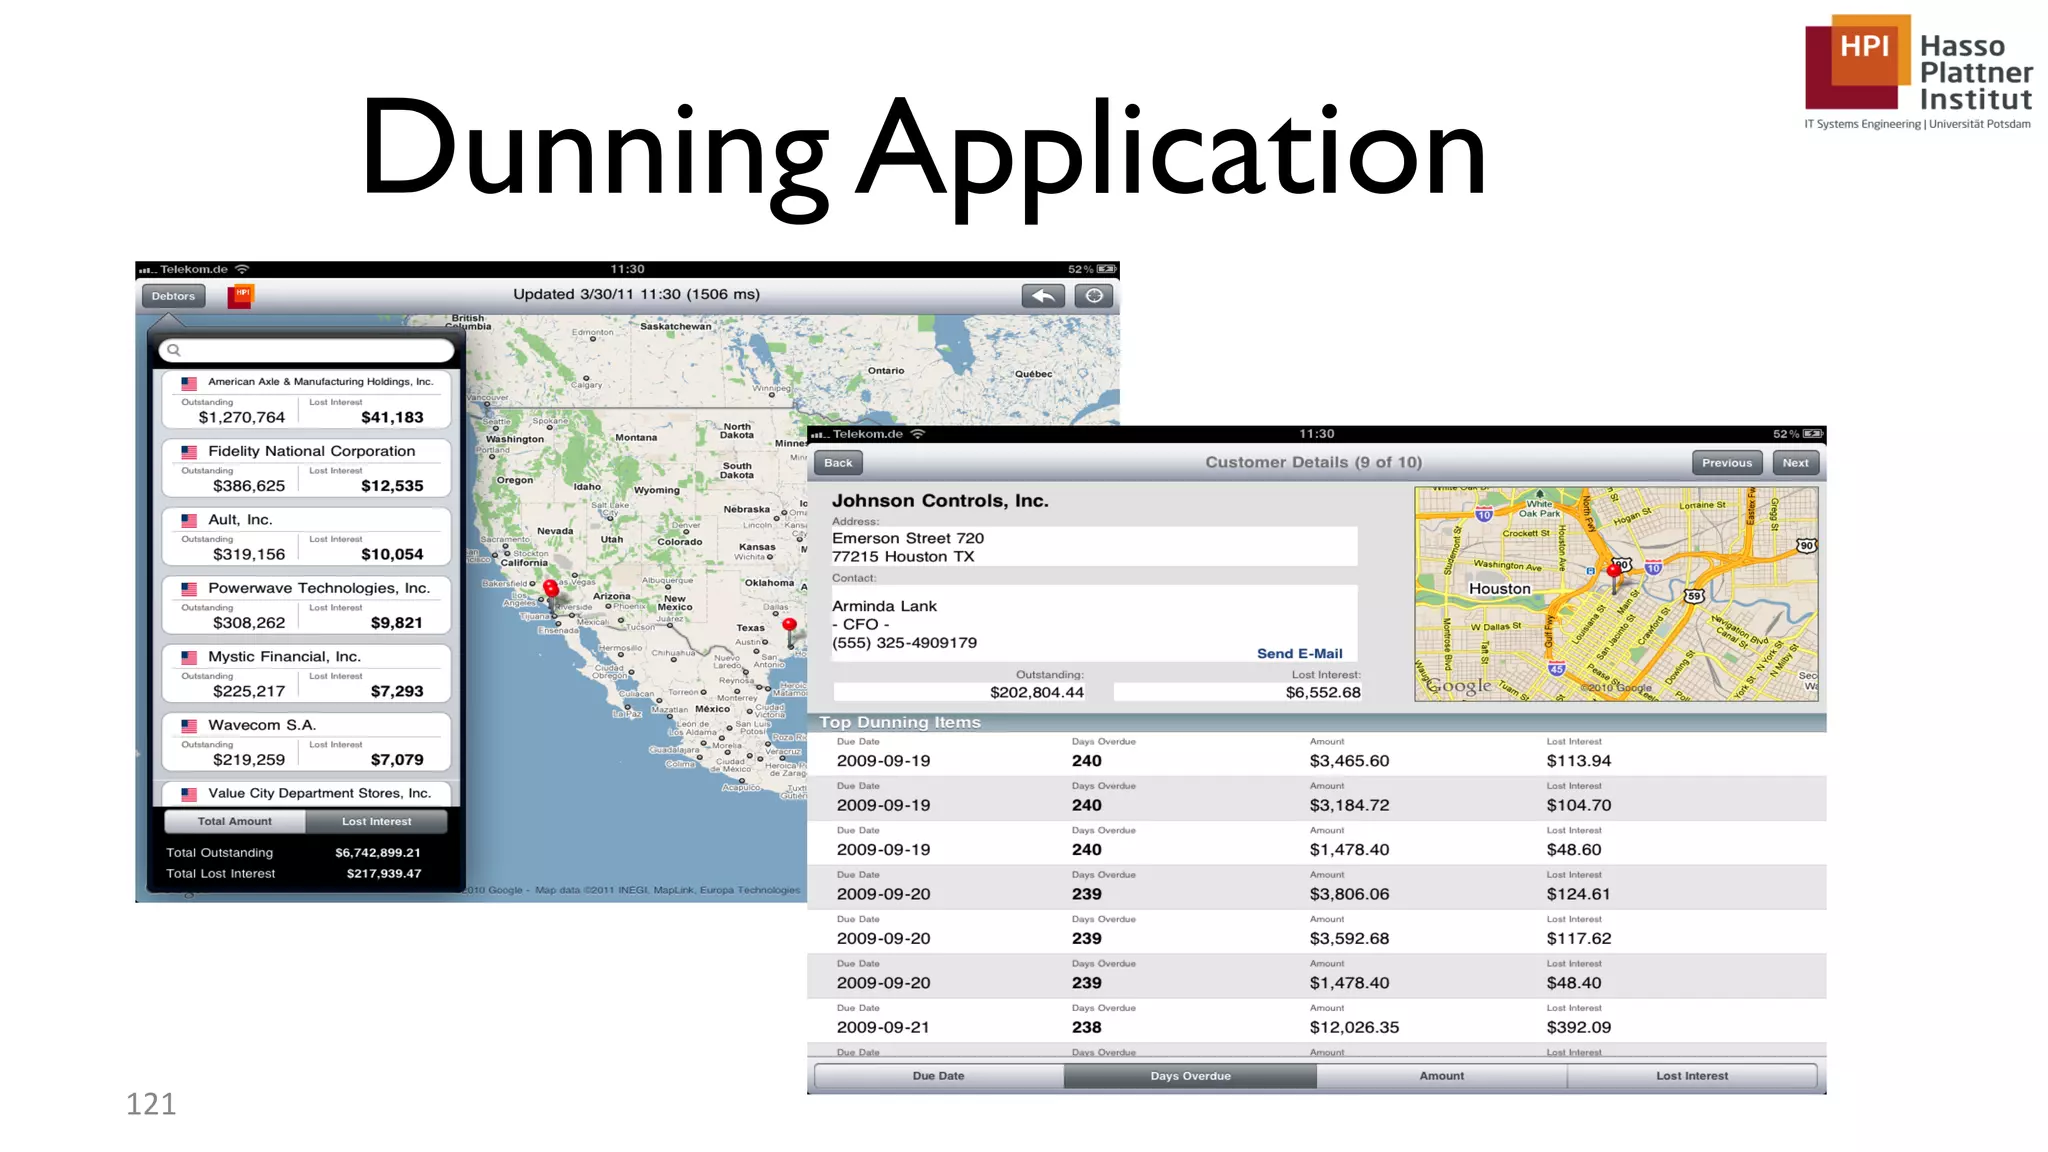Select dunning item with amount $3,592.68
The image size is (2048, 1152).
click(x=1317, y=932)
